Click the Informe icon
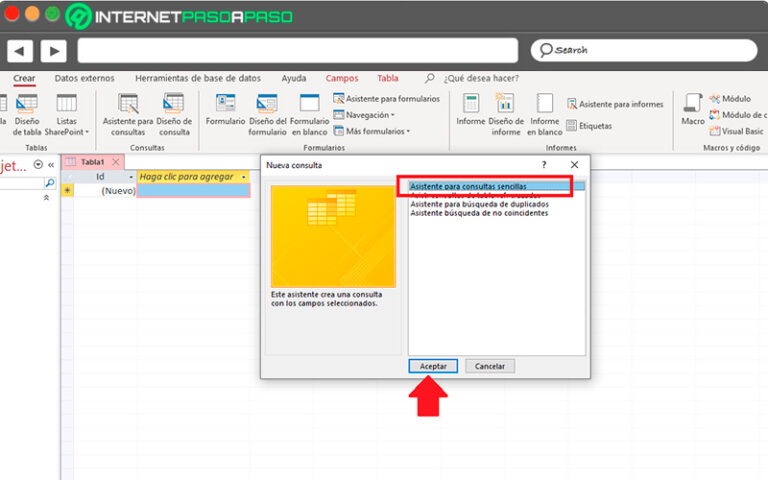The image size is (768, 480). pyautogui.click(x=470, y=104)
